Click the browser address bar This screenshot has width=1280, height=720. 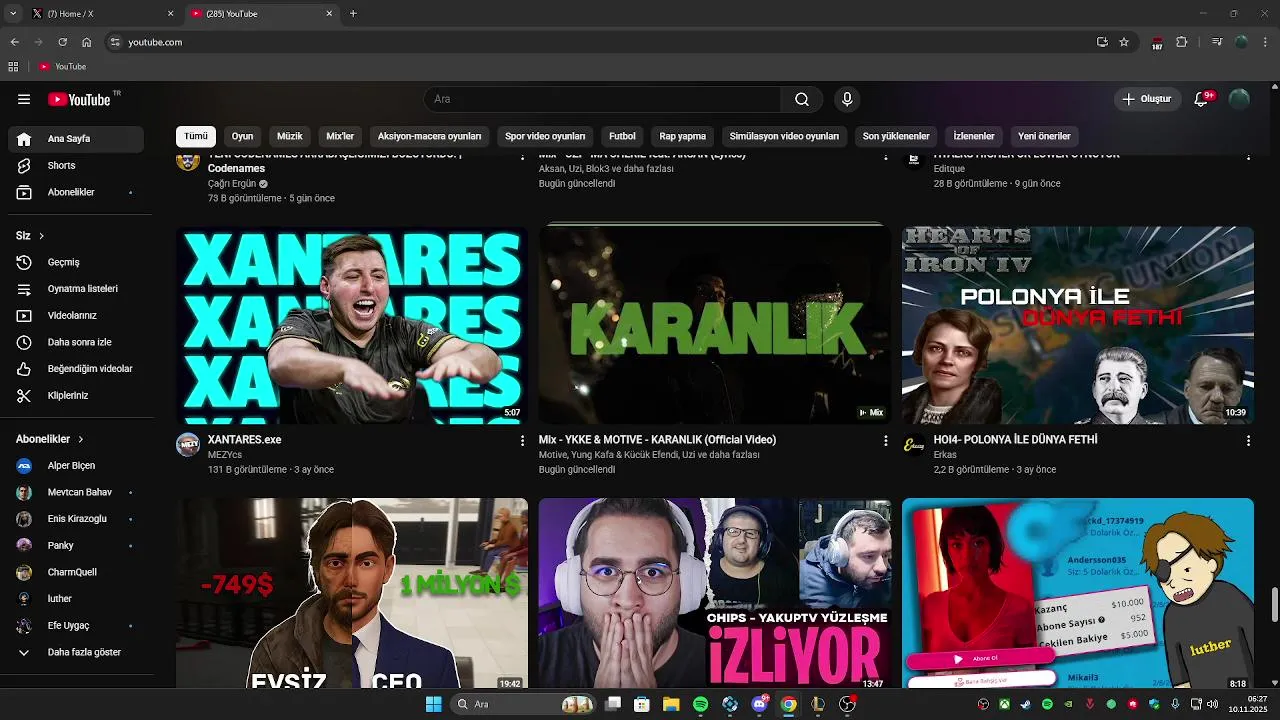pyautogui.click(x=600, y=42)
